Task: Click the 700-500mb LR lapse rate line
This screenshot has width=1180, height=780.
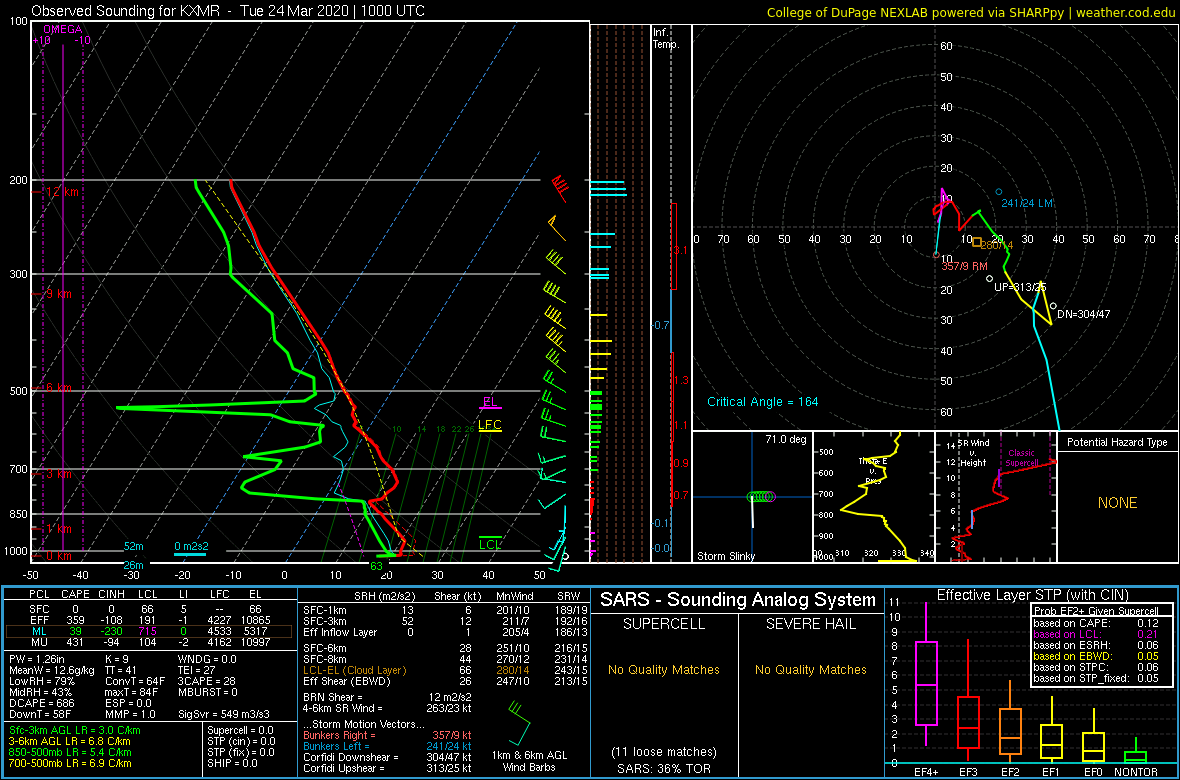Action: 71,763
